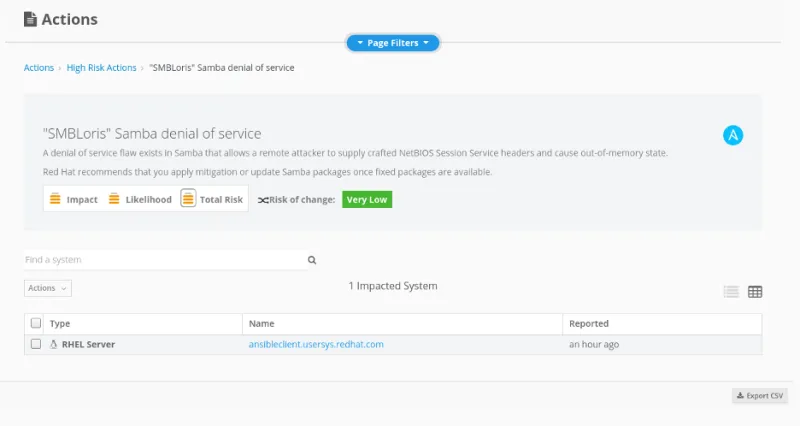Click the Total Risk icon
This screenshot has width=800, height=426.
coord(188,199)
